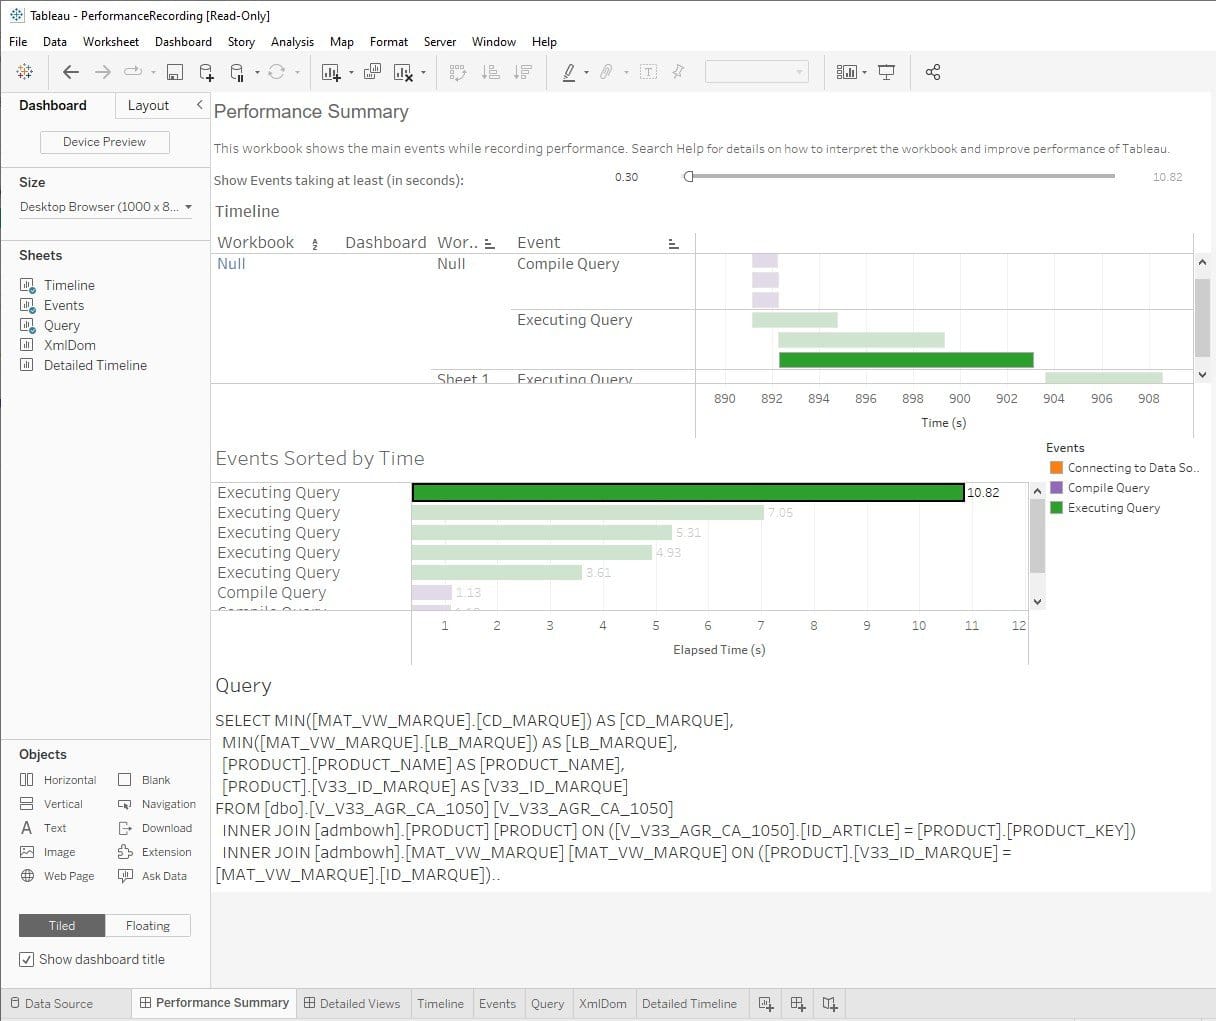
Task: Open the File menu
Action: pyautogui.click(x=18, y=42)
